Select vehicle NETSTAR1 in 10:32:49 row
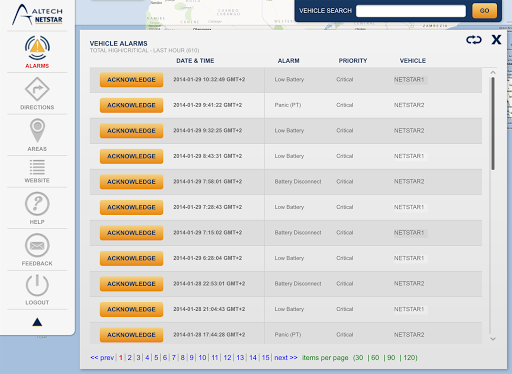Viewport: 512px width, 374px height. point(409,80)
